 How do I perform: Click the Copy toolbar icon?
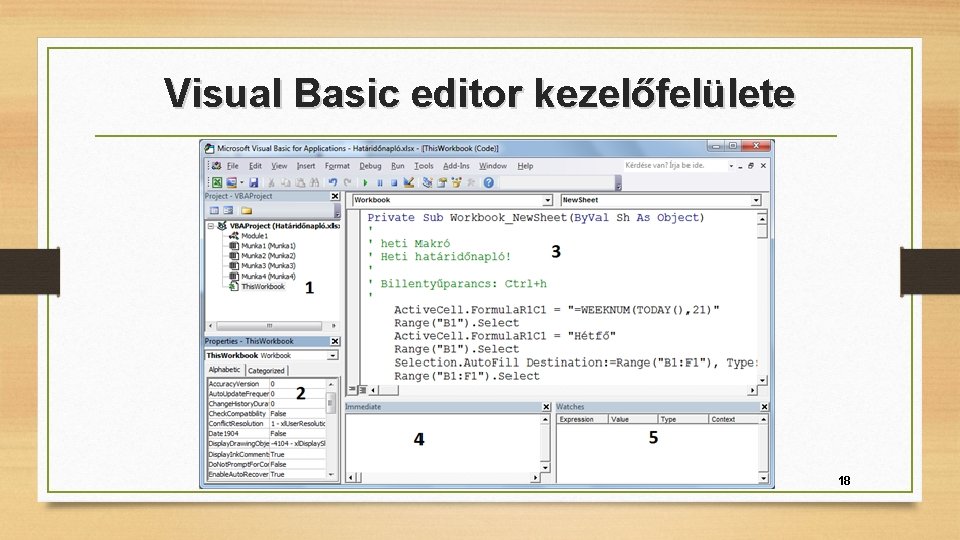[x=285, y=182]
